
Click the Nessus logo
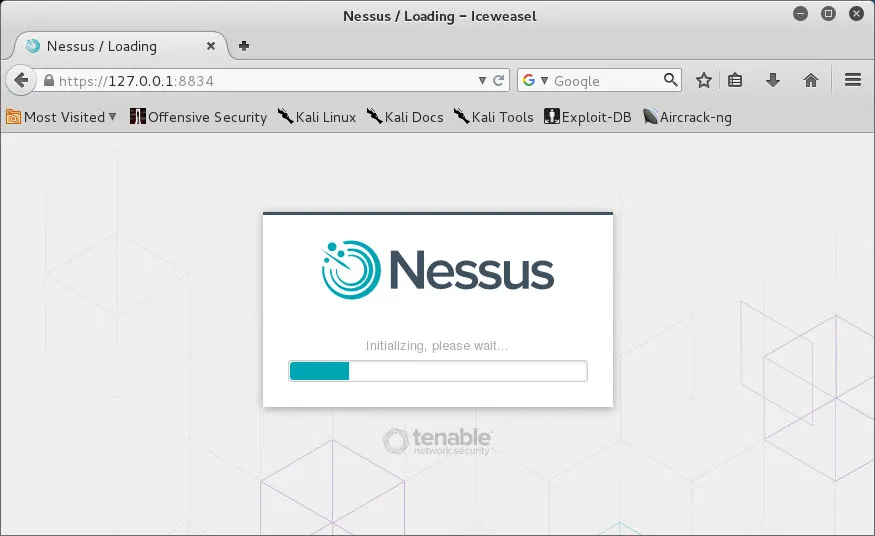(x=438, y=270)
